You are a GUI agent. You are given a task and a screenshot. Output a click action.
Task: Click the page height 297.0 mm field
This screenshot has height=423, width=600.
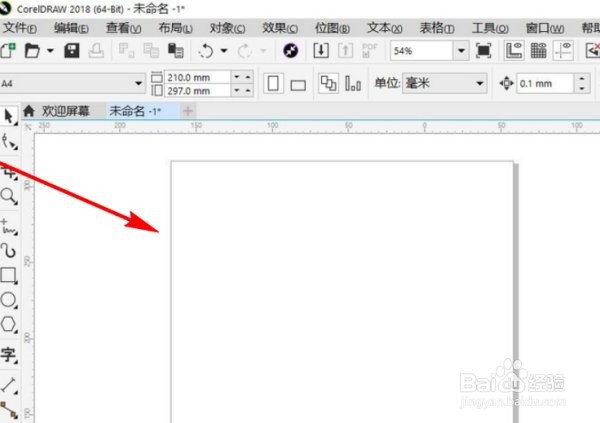click(x=198, y=91)
